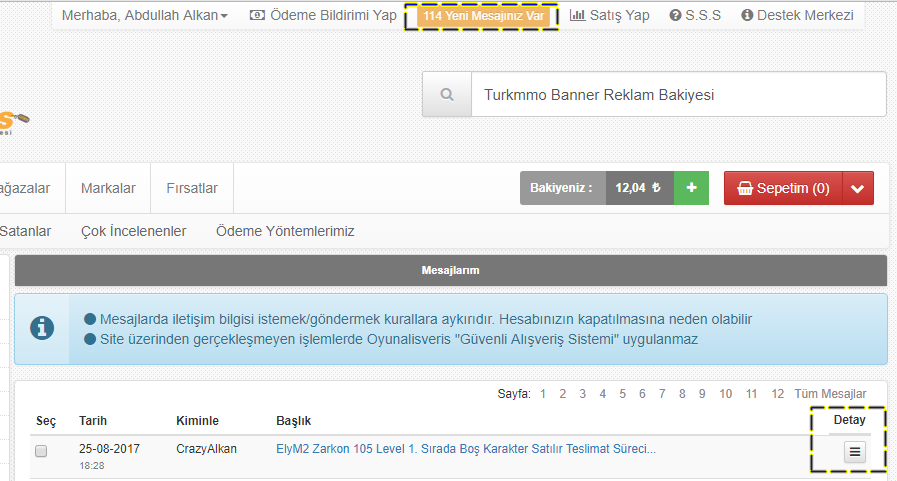Open the S.S.S help page
The image size is (897, 481).
point(695,15)
